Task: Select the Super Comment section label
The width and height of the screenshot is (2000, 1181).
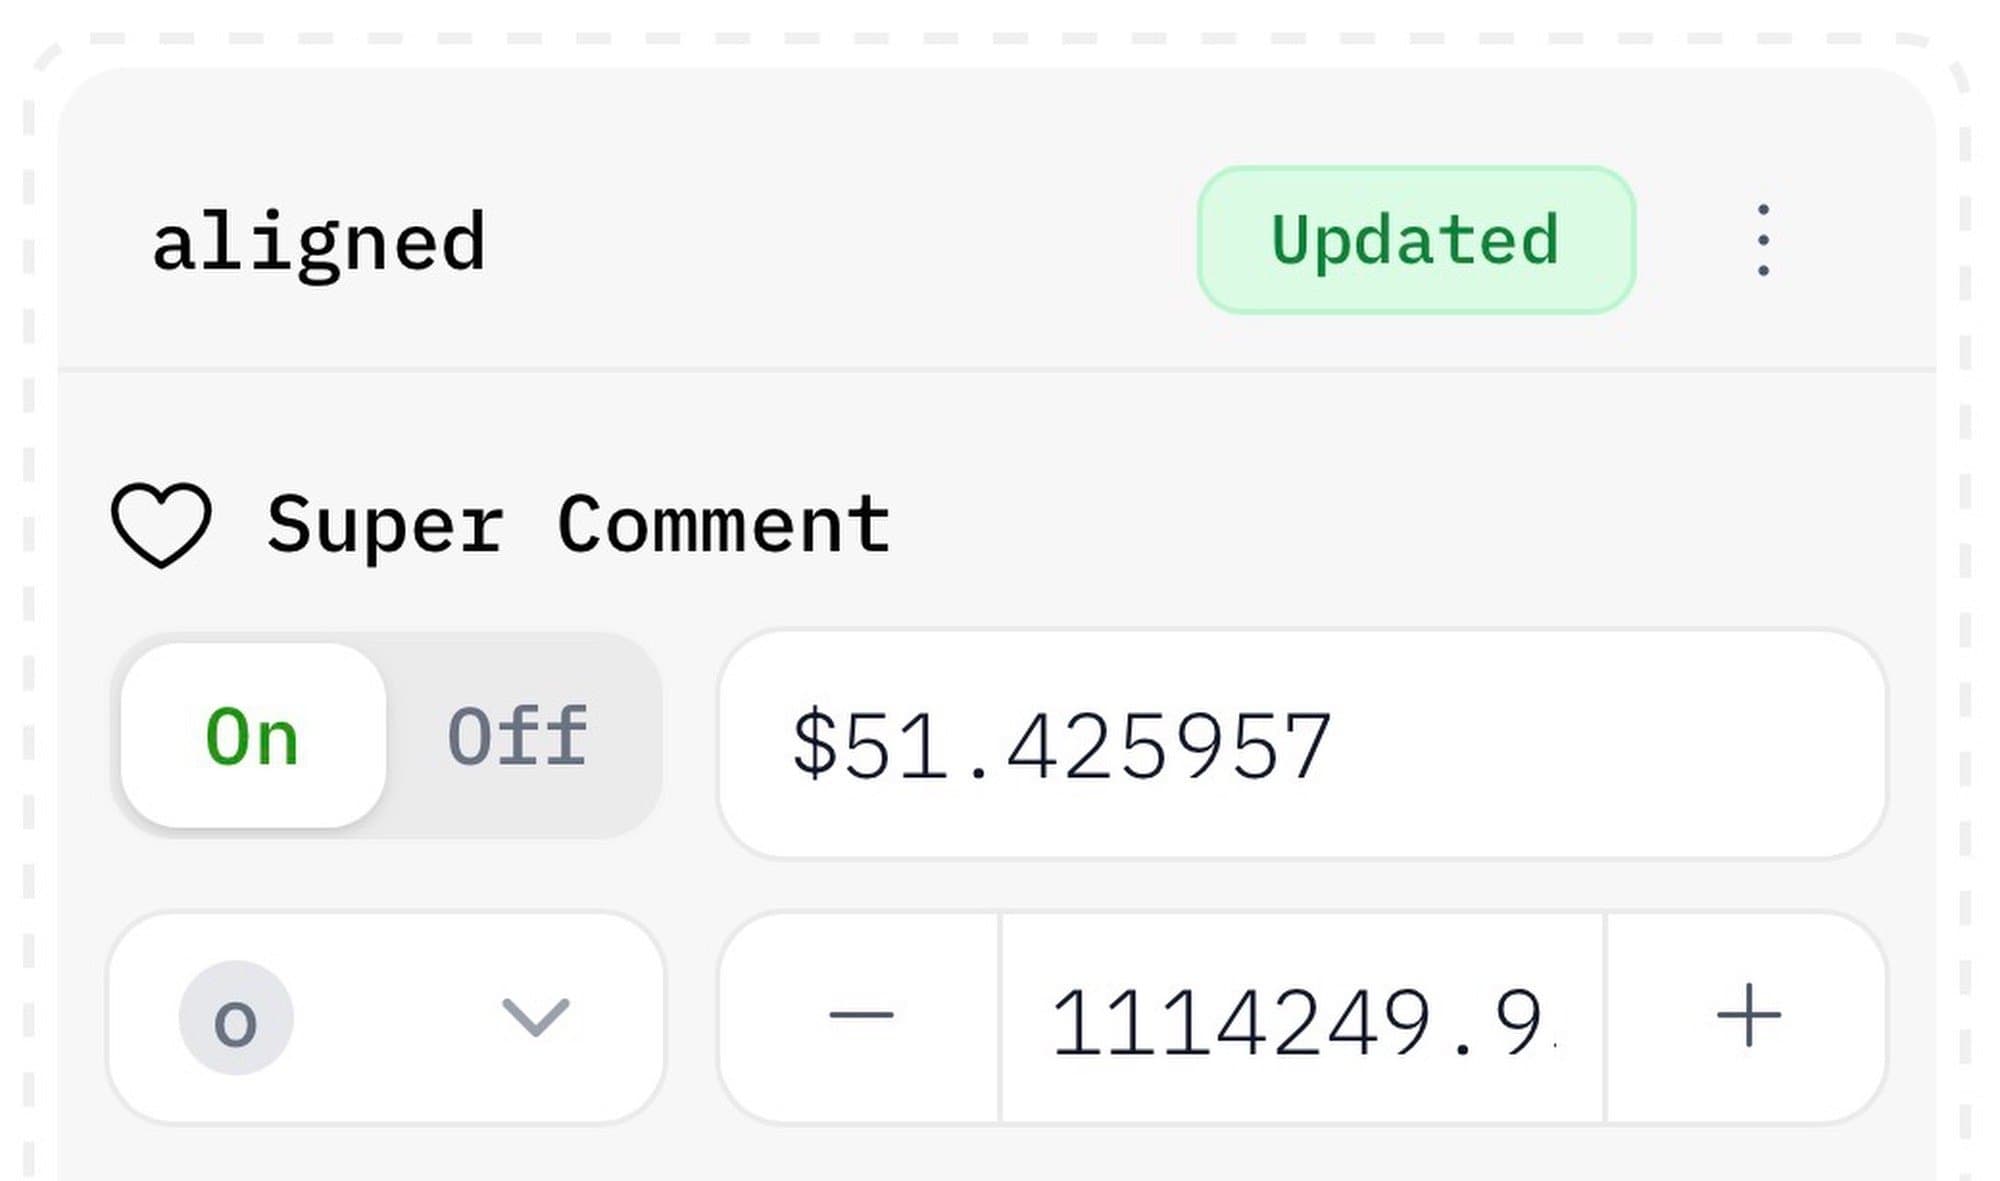Action: point(578,524)
